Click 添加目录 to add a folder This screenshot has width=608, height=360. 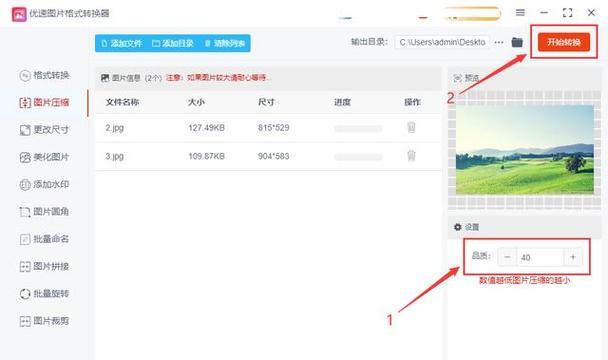173,43
